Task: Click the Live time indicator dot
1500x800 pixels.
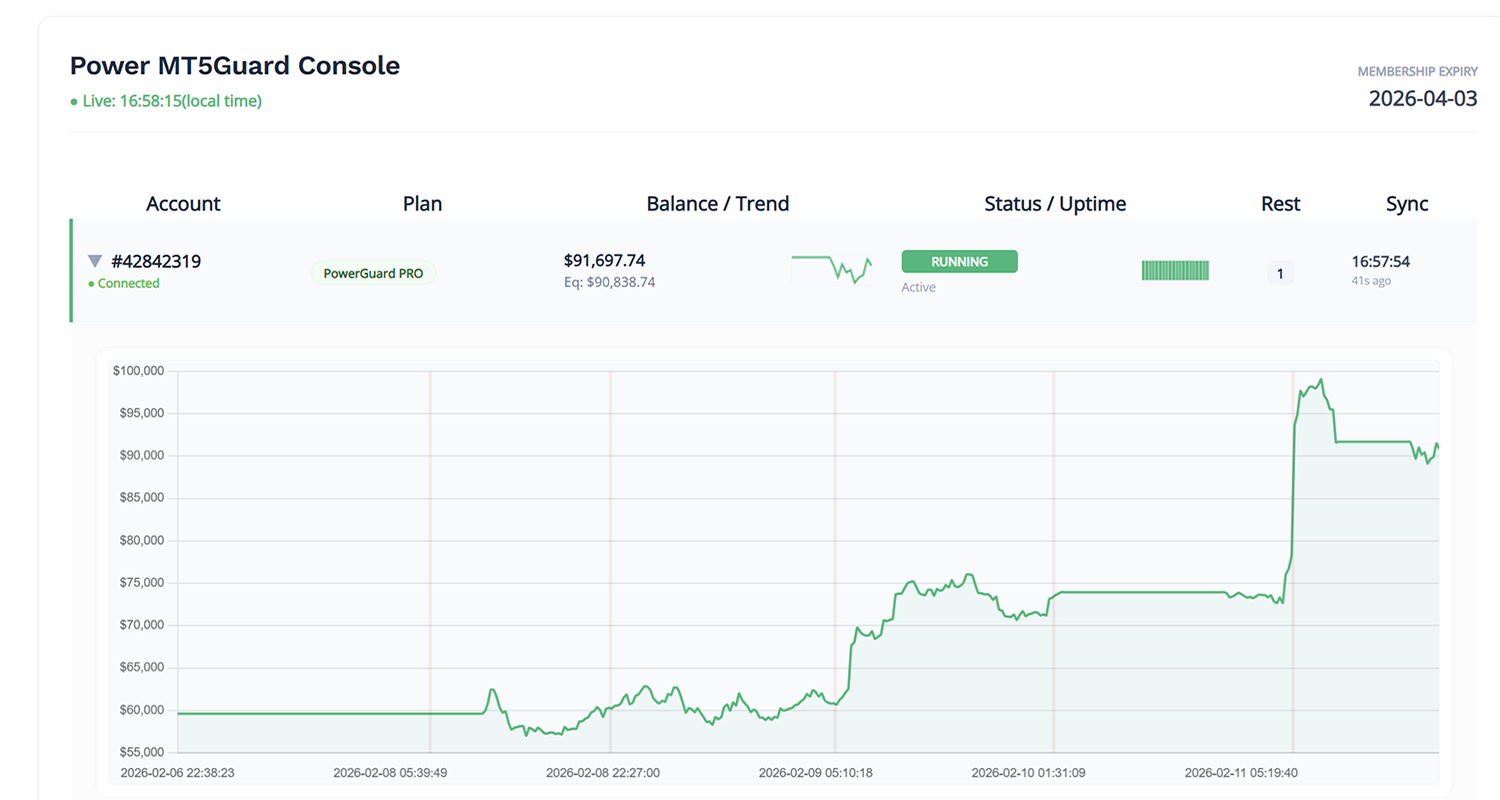Action: click(x=73, y=102)
